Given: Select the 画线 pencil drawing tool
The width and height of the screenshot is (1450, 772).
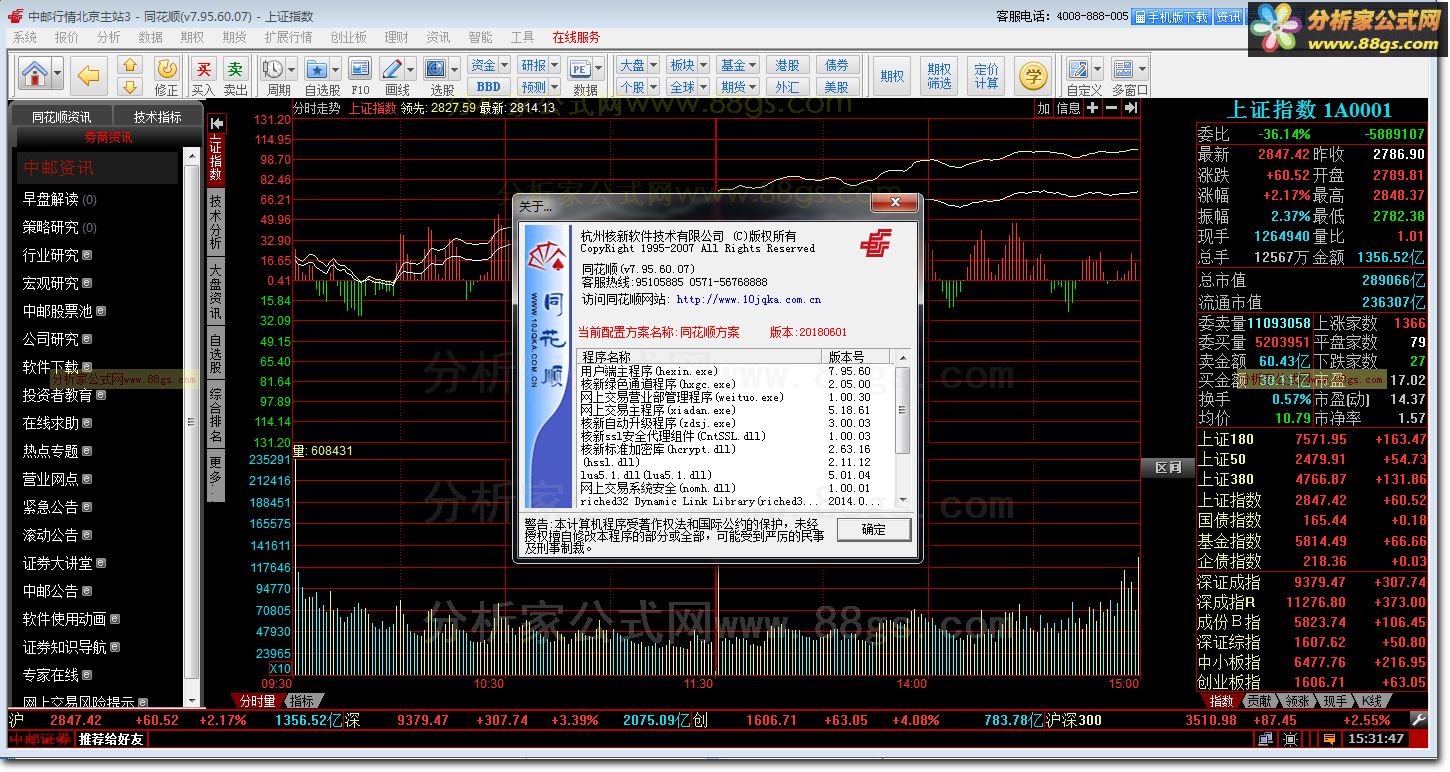Looking at the screenshot, I should coord(392,68).
